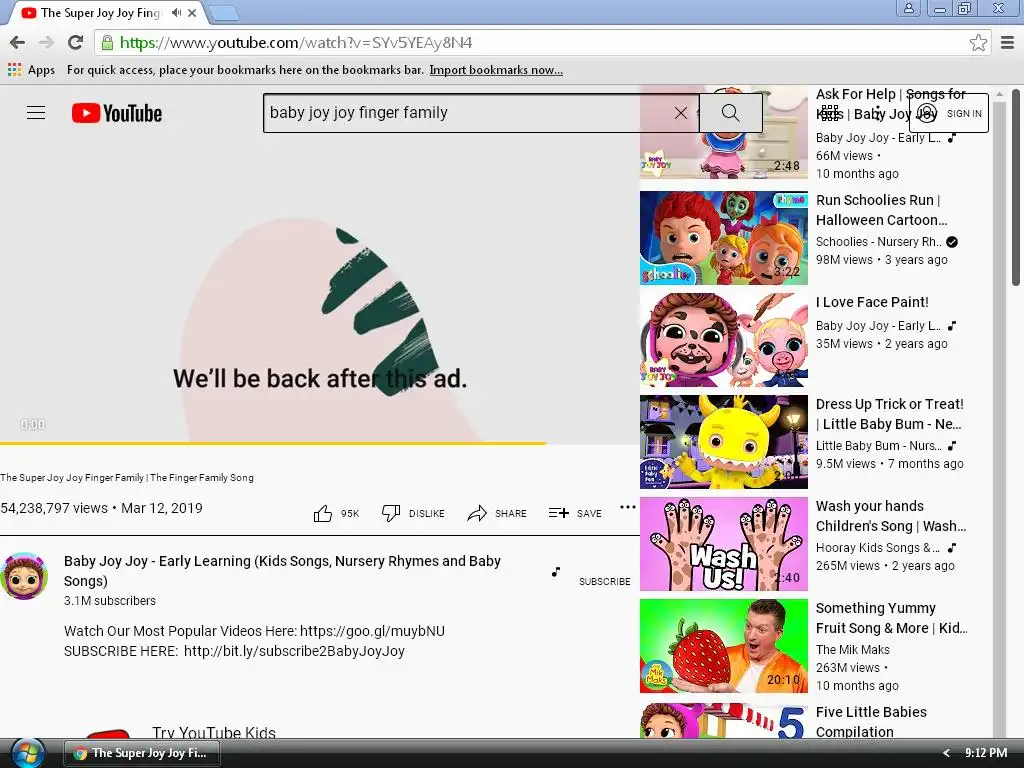Open Run Schoolies Run video thumbnail
Viewport: 1024px width, 768px height.
pos(724,238)
